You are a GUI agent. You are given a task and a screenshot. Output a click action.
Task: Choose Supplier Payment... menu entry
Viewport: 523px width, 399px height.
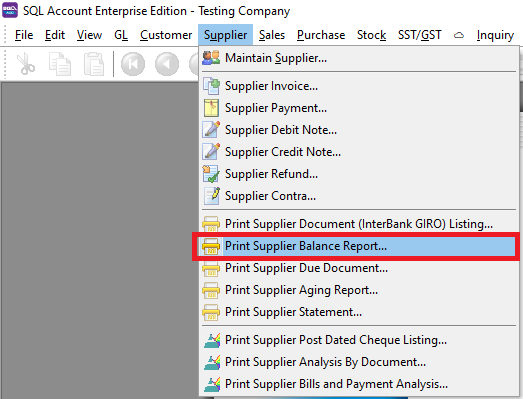click(359, 108)
